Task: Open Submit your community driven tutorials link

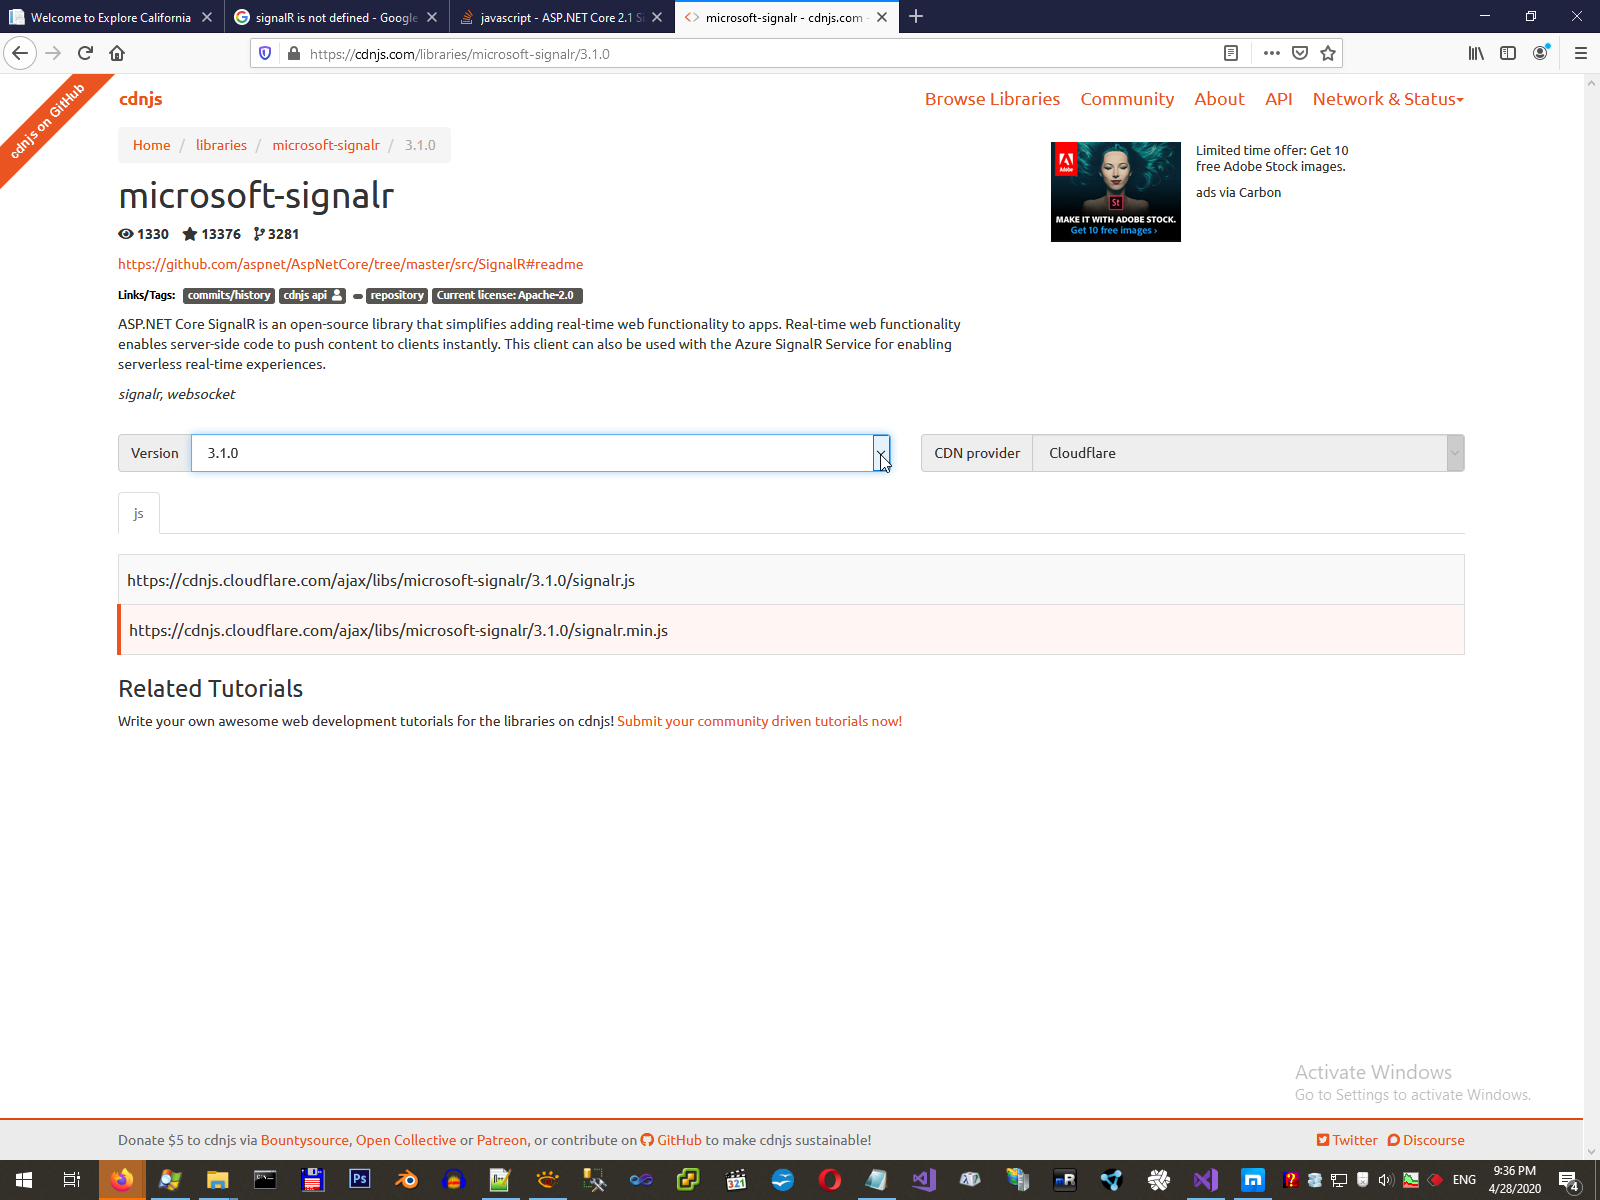Action: 759,721
